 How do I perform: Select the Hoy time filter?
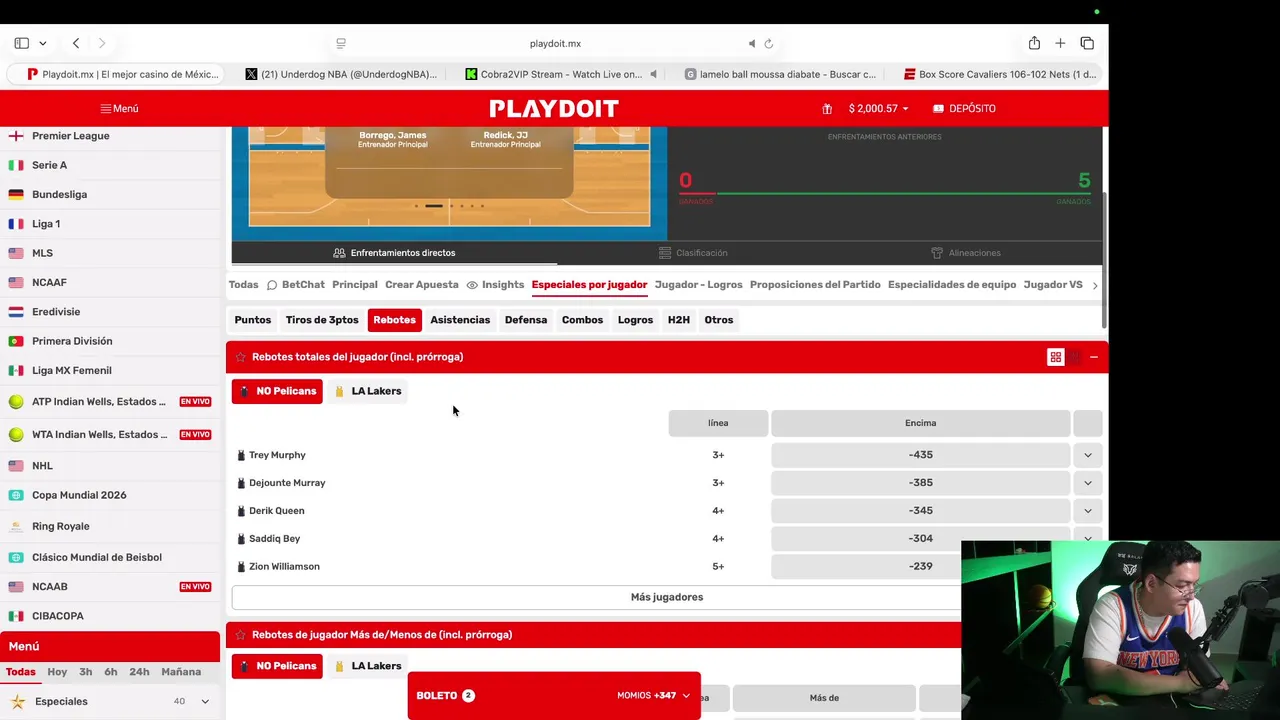[57, 672]
